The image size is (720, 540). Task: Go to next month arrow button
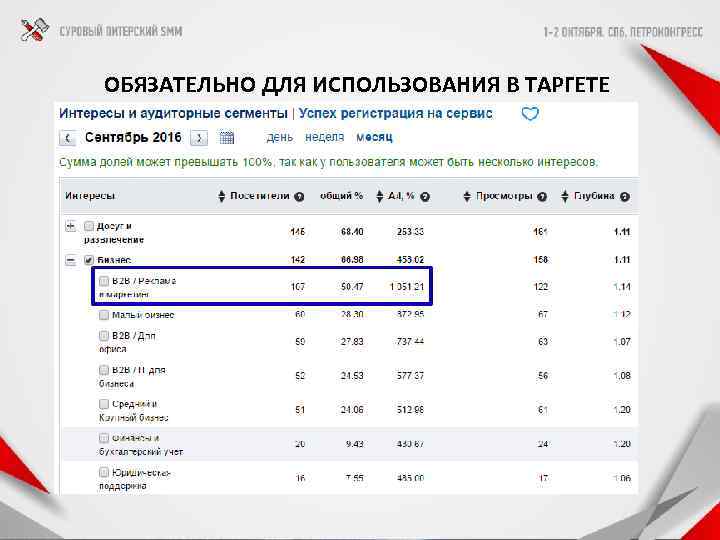pos(199,138)
